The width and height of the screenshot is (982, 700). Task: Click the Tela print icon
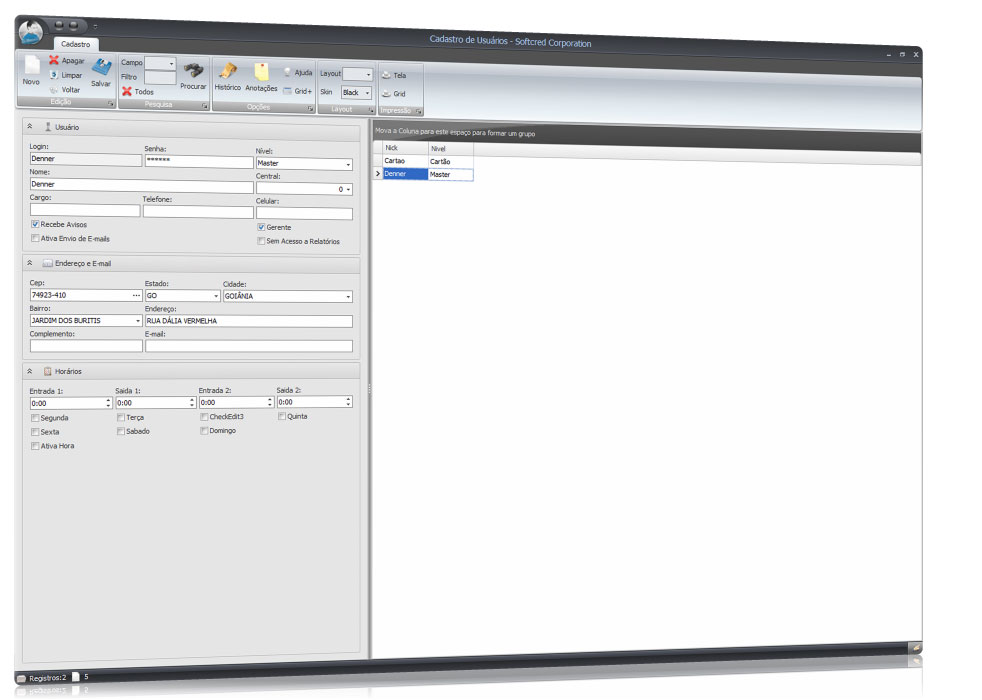[386, 75]
